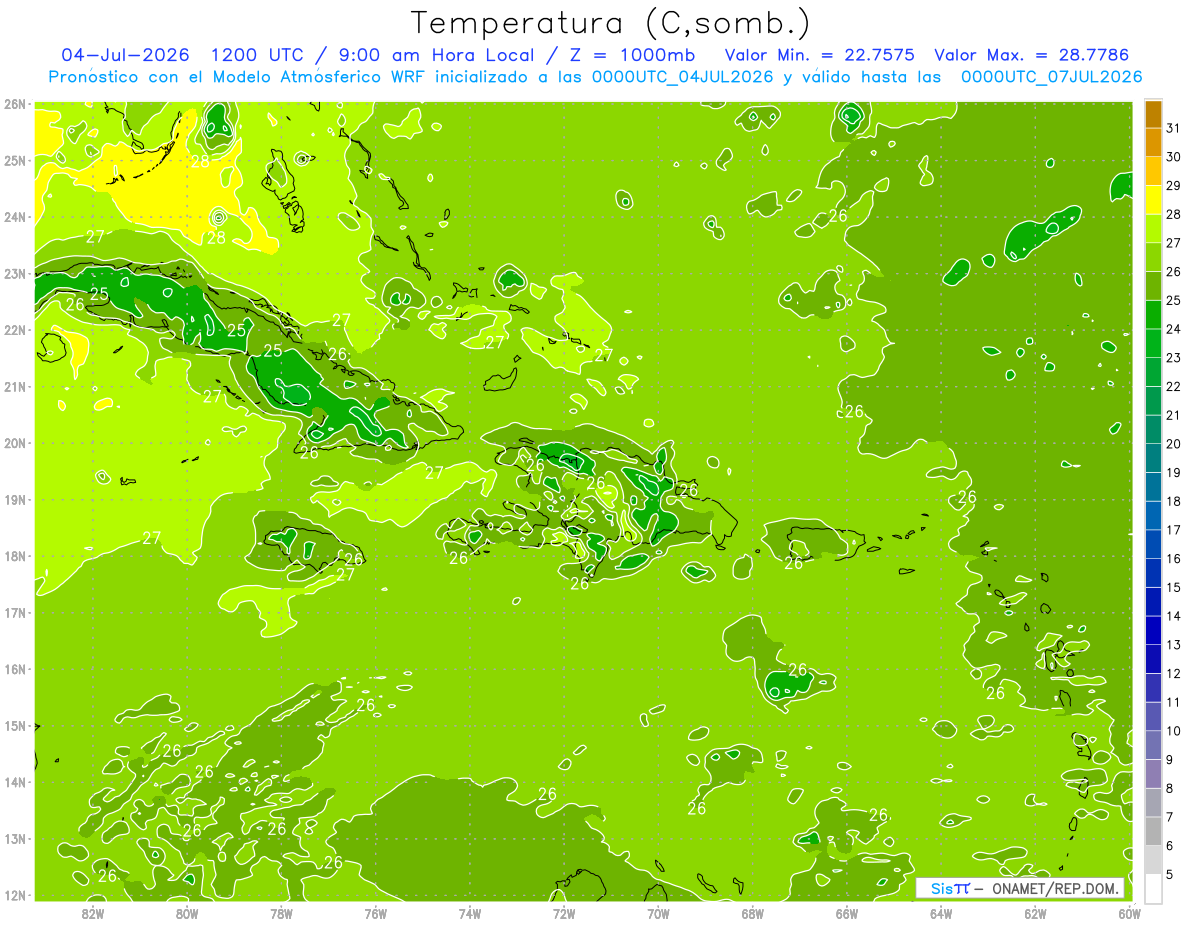Click the latitude axis label "21N"
This screenshot has height=927, width=1200.
[15, 386]
